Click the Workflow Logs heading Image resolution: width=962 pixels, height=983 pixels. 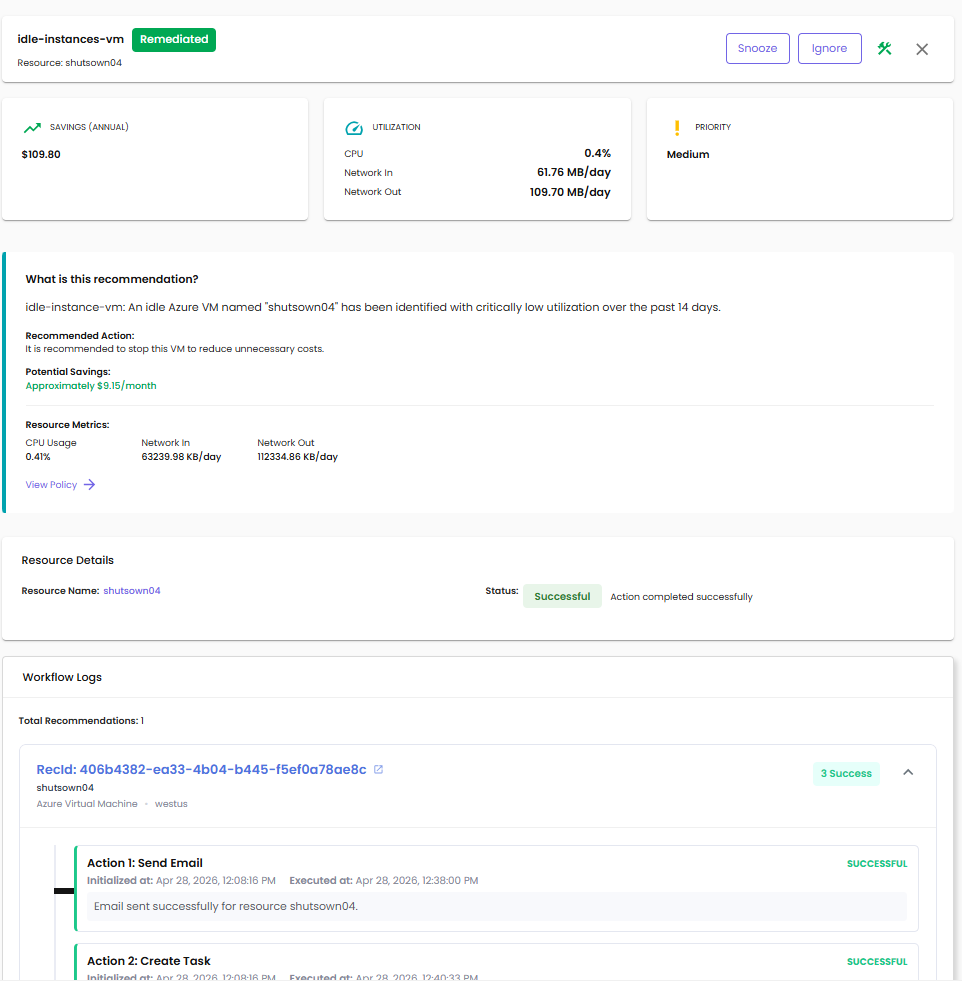pos(62,677)
